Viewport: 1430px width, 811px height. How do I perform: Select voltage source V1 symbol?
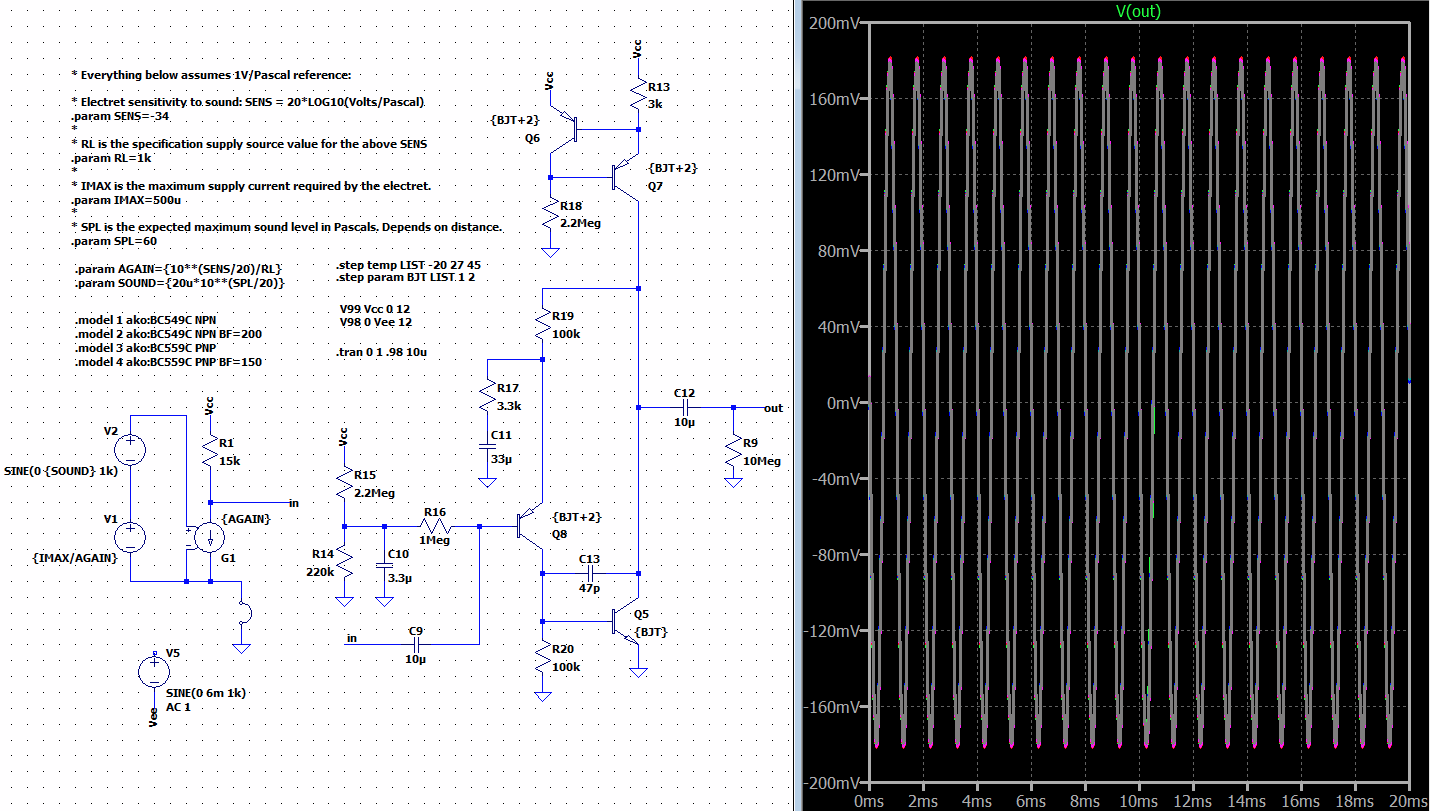131,537
